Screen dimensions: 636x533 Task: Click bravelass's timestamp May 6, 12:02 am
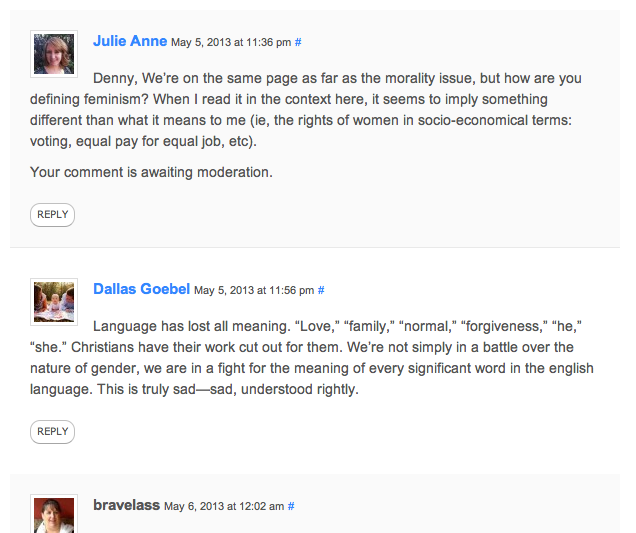224,507
